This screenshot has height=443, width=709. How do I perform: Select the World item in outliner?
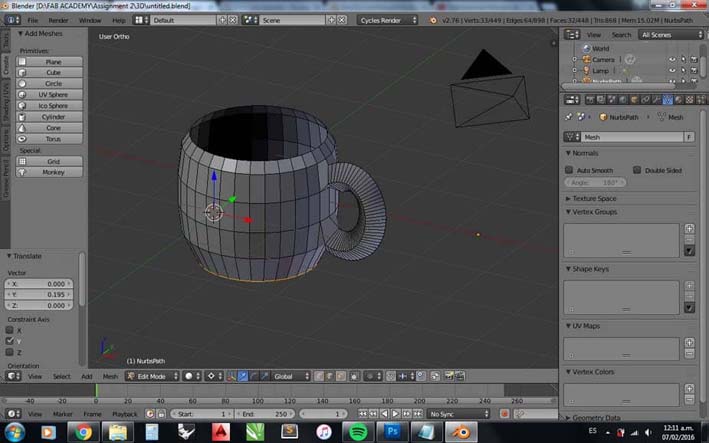pyautogui.click(x=600, y=48)
